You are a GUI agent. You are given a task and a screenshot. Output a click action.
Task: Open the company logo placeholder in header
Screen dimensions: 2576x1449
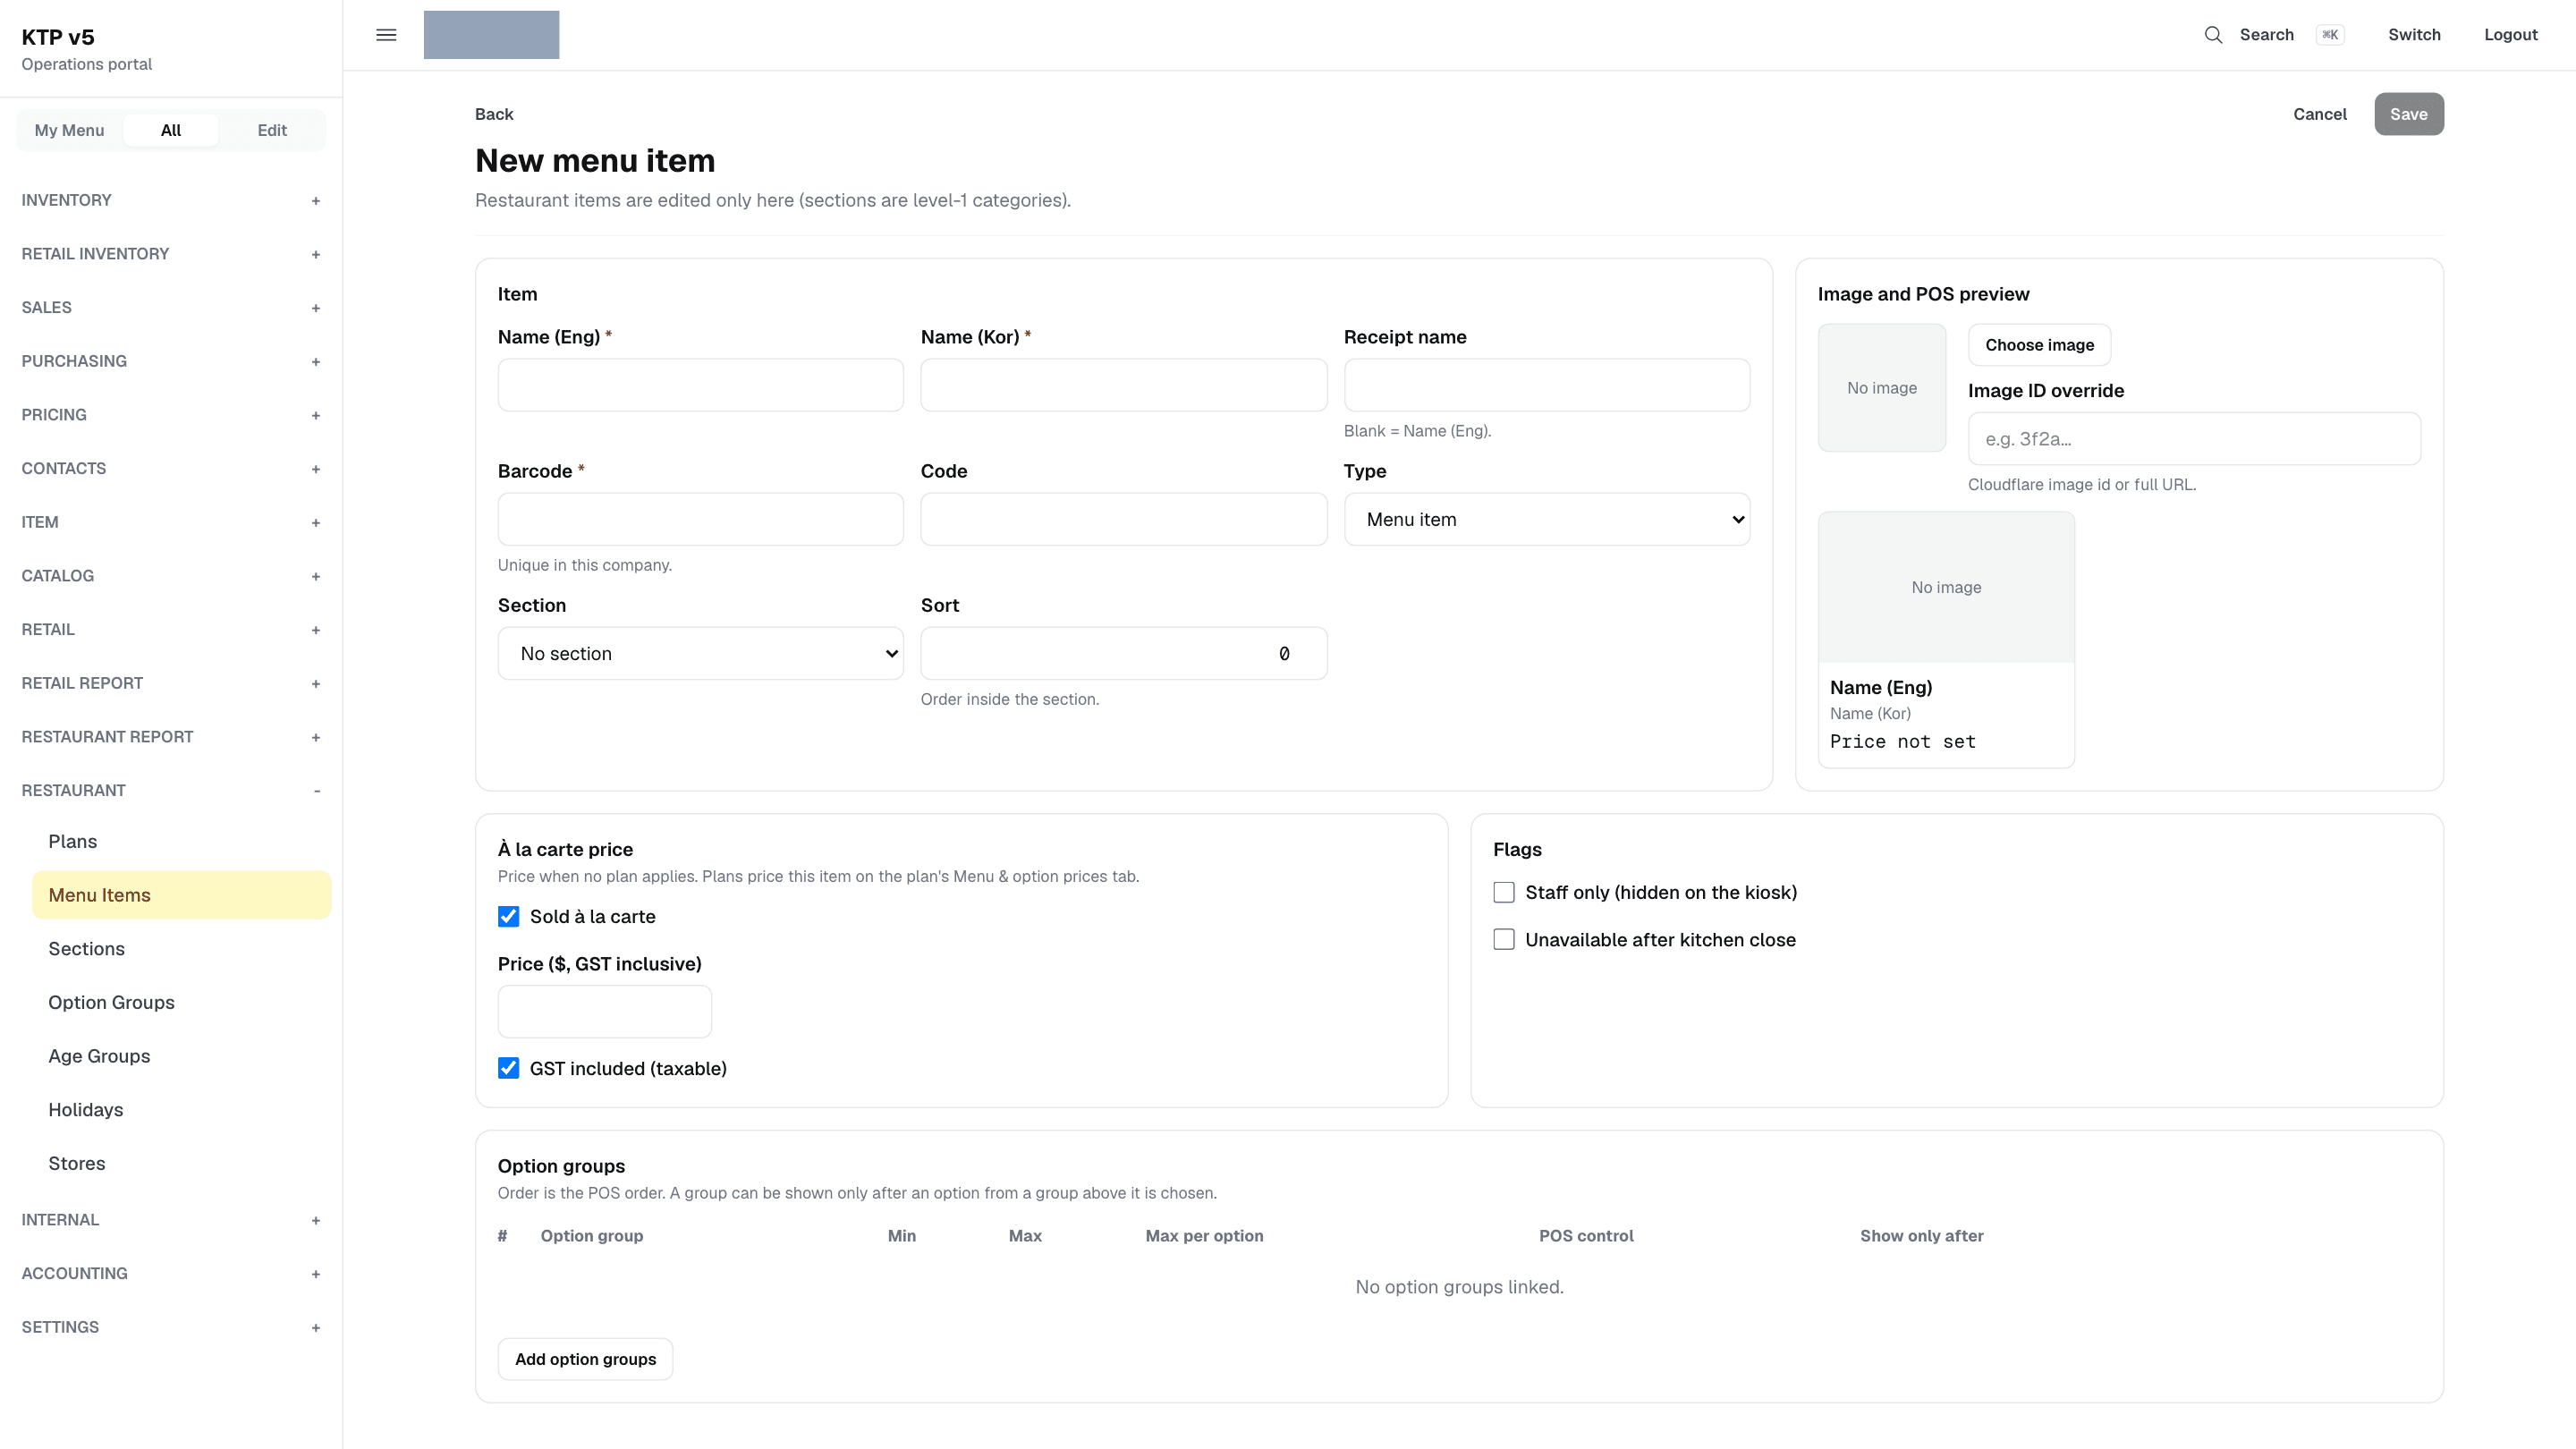pos(491,35)
